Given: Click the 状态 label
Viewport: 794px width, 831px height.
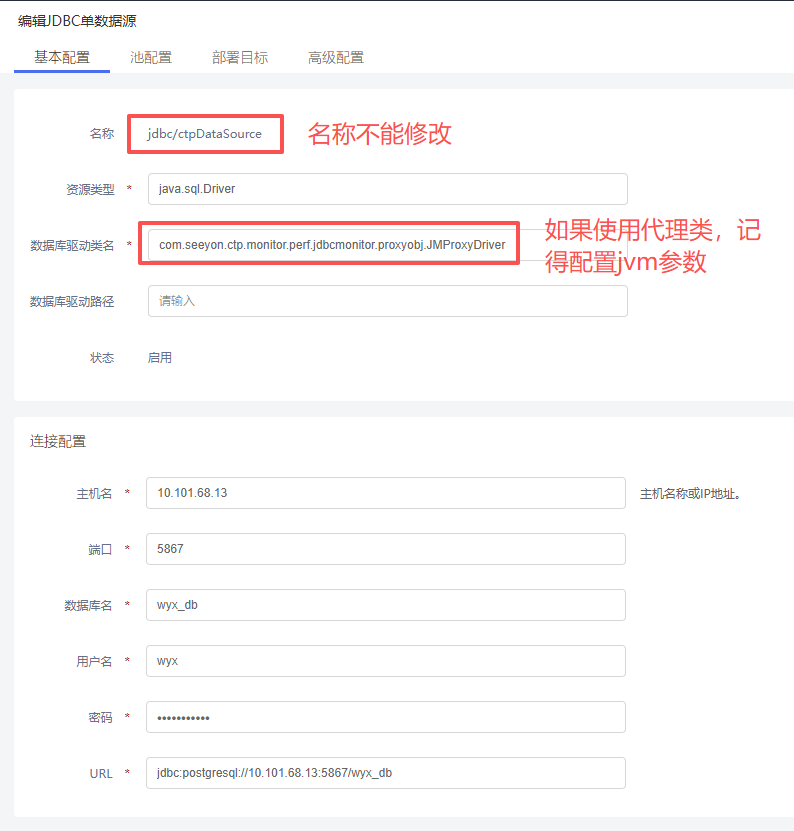Looking at the screenshot, I should point(102,358).
